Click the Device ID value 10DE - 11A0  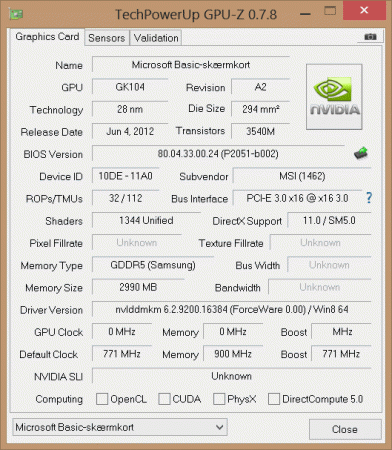click(x=126, y=176)
